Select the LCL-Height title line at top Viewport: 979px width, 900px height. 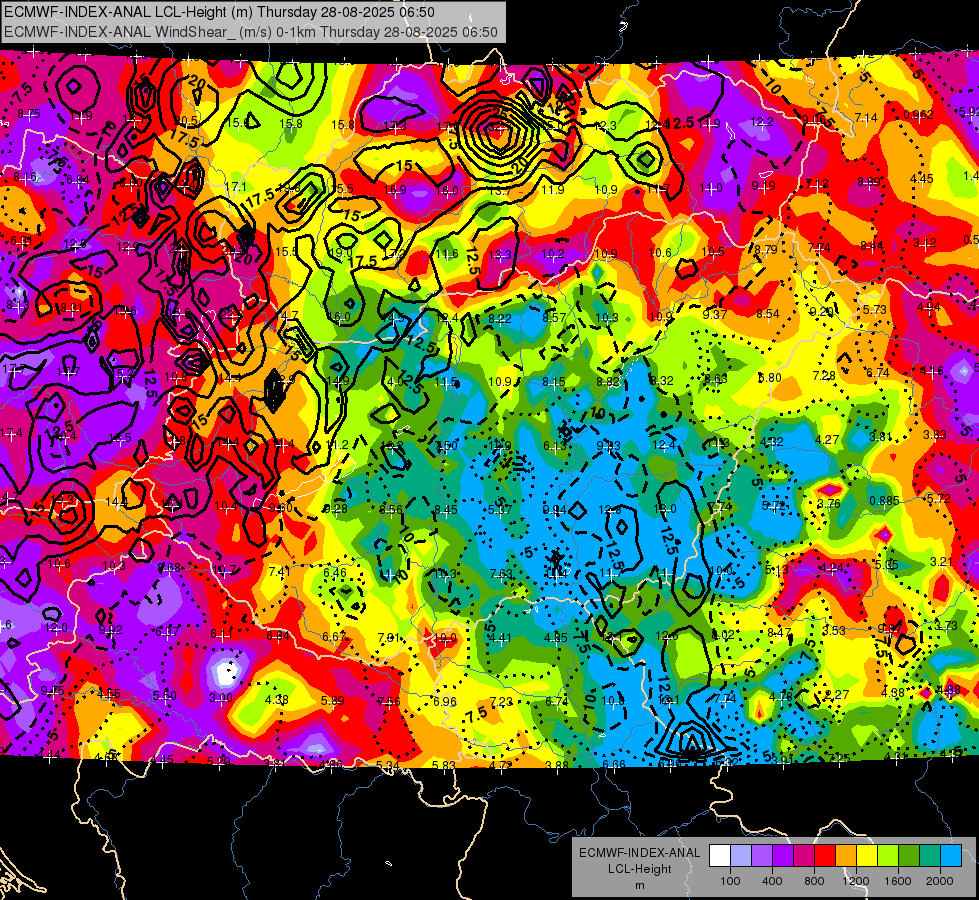click(x=219, y=12)
